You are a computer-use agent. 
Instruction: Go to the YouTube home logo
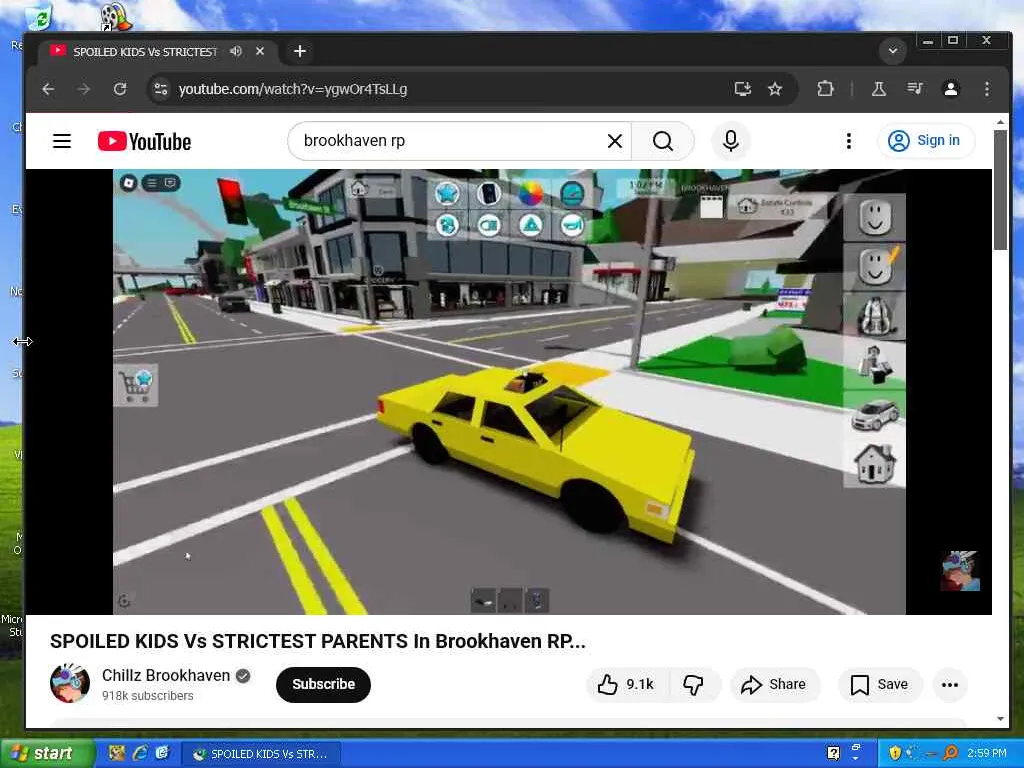144,141
